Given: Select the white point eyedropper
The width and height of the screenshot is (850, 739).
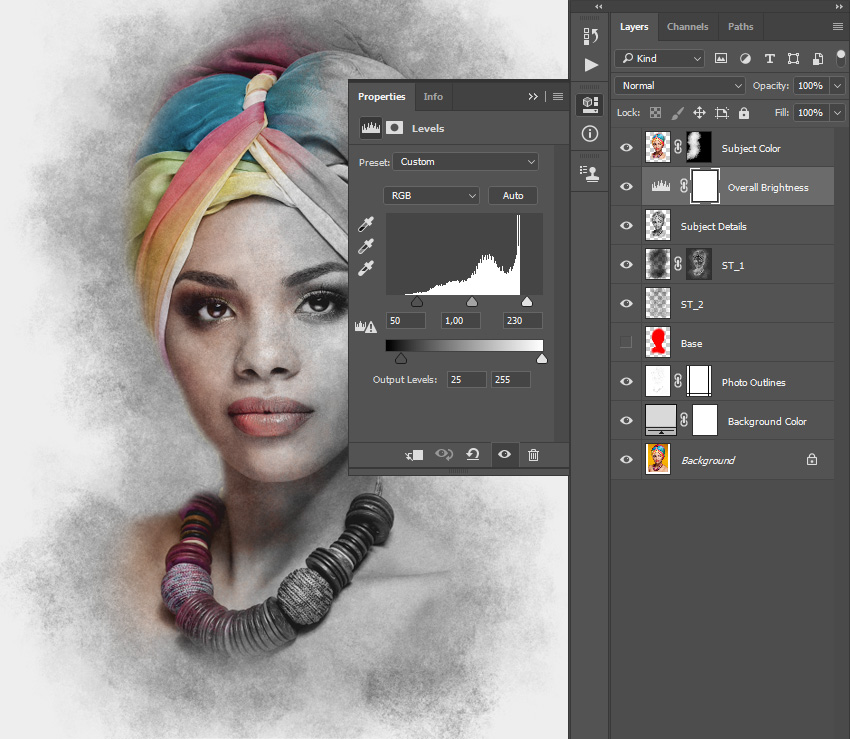Looking at the screenshot, I should pyautogui.click(x=366, y=267).
